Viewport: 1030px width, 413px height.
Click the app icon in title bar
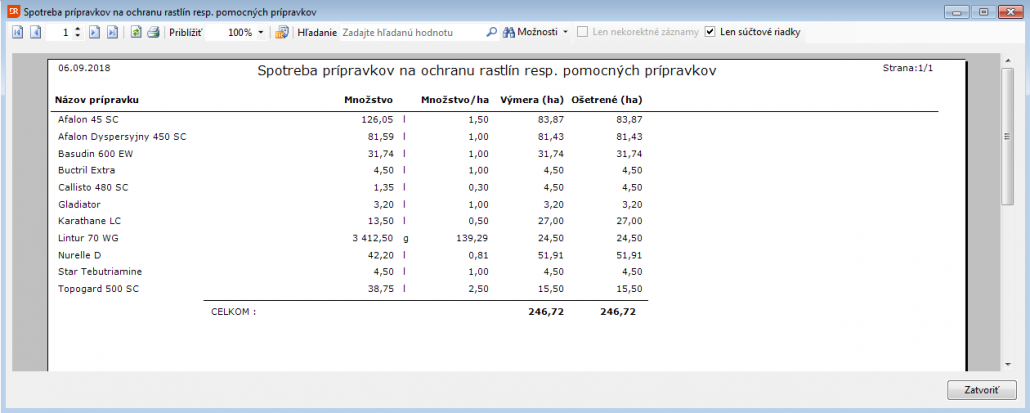pos(11,11)
